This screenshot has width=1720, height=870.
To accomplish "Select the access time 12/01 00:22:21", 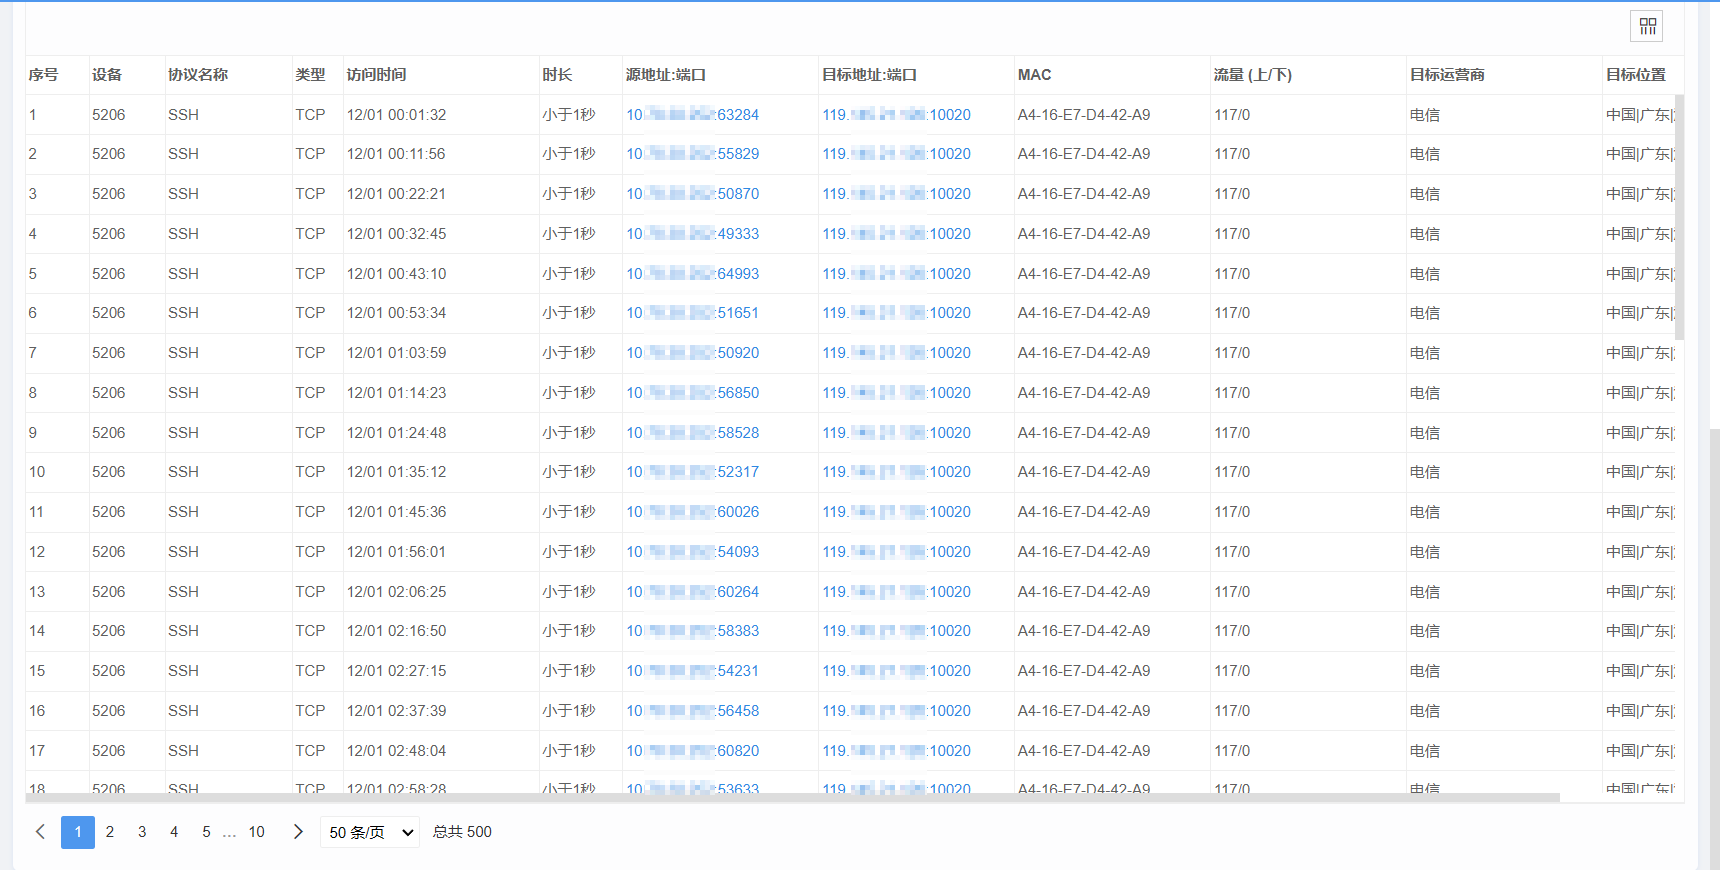I will pyautogui.click(x=397, y=194).
